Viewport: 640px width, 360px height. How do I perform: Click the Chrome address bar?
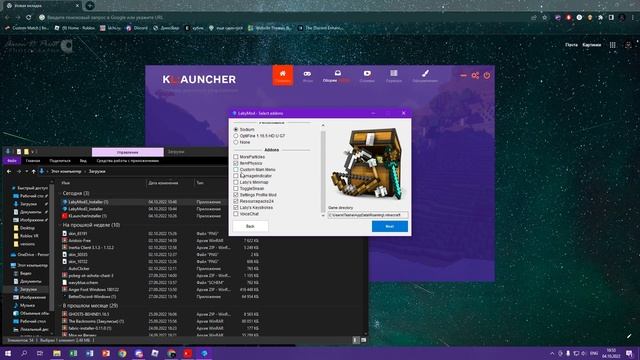coord(282,18)
